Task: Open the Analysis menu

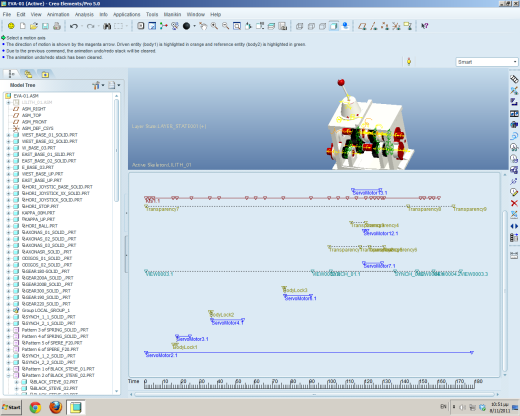Action: pos(84,14)
